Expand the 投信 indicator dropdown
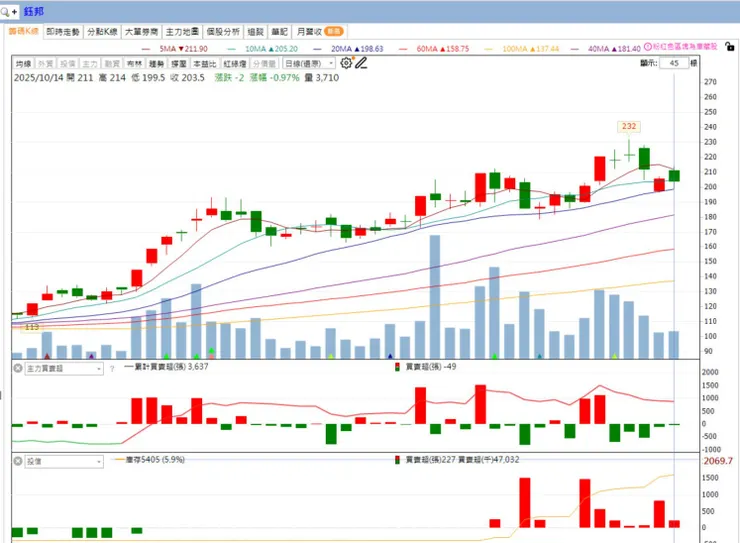 tap(64, 461)
